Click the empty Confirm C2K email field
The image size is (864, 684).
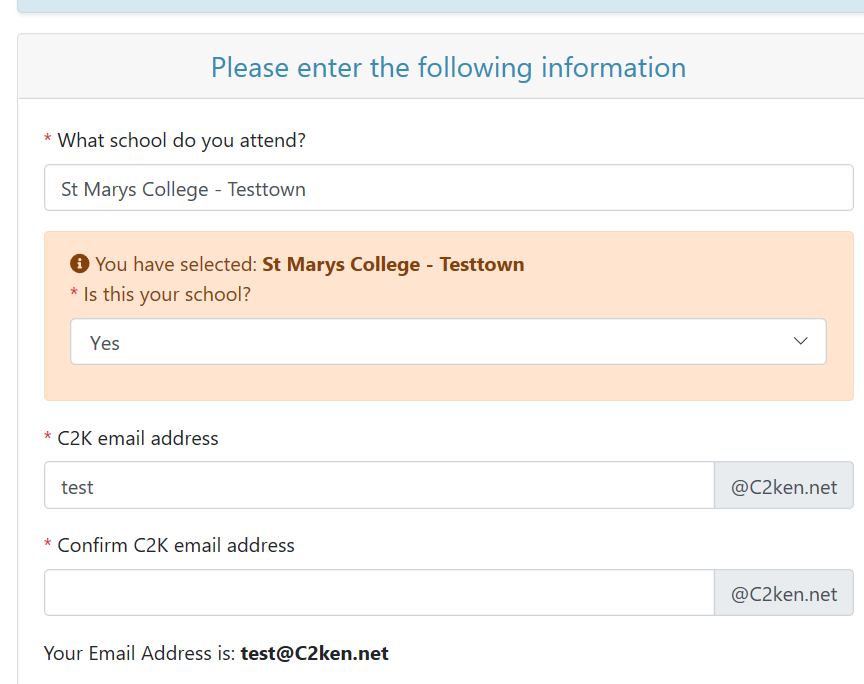coord(379,593)
